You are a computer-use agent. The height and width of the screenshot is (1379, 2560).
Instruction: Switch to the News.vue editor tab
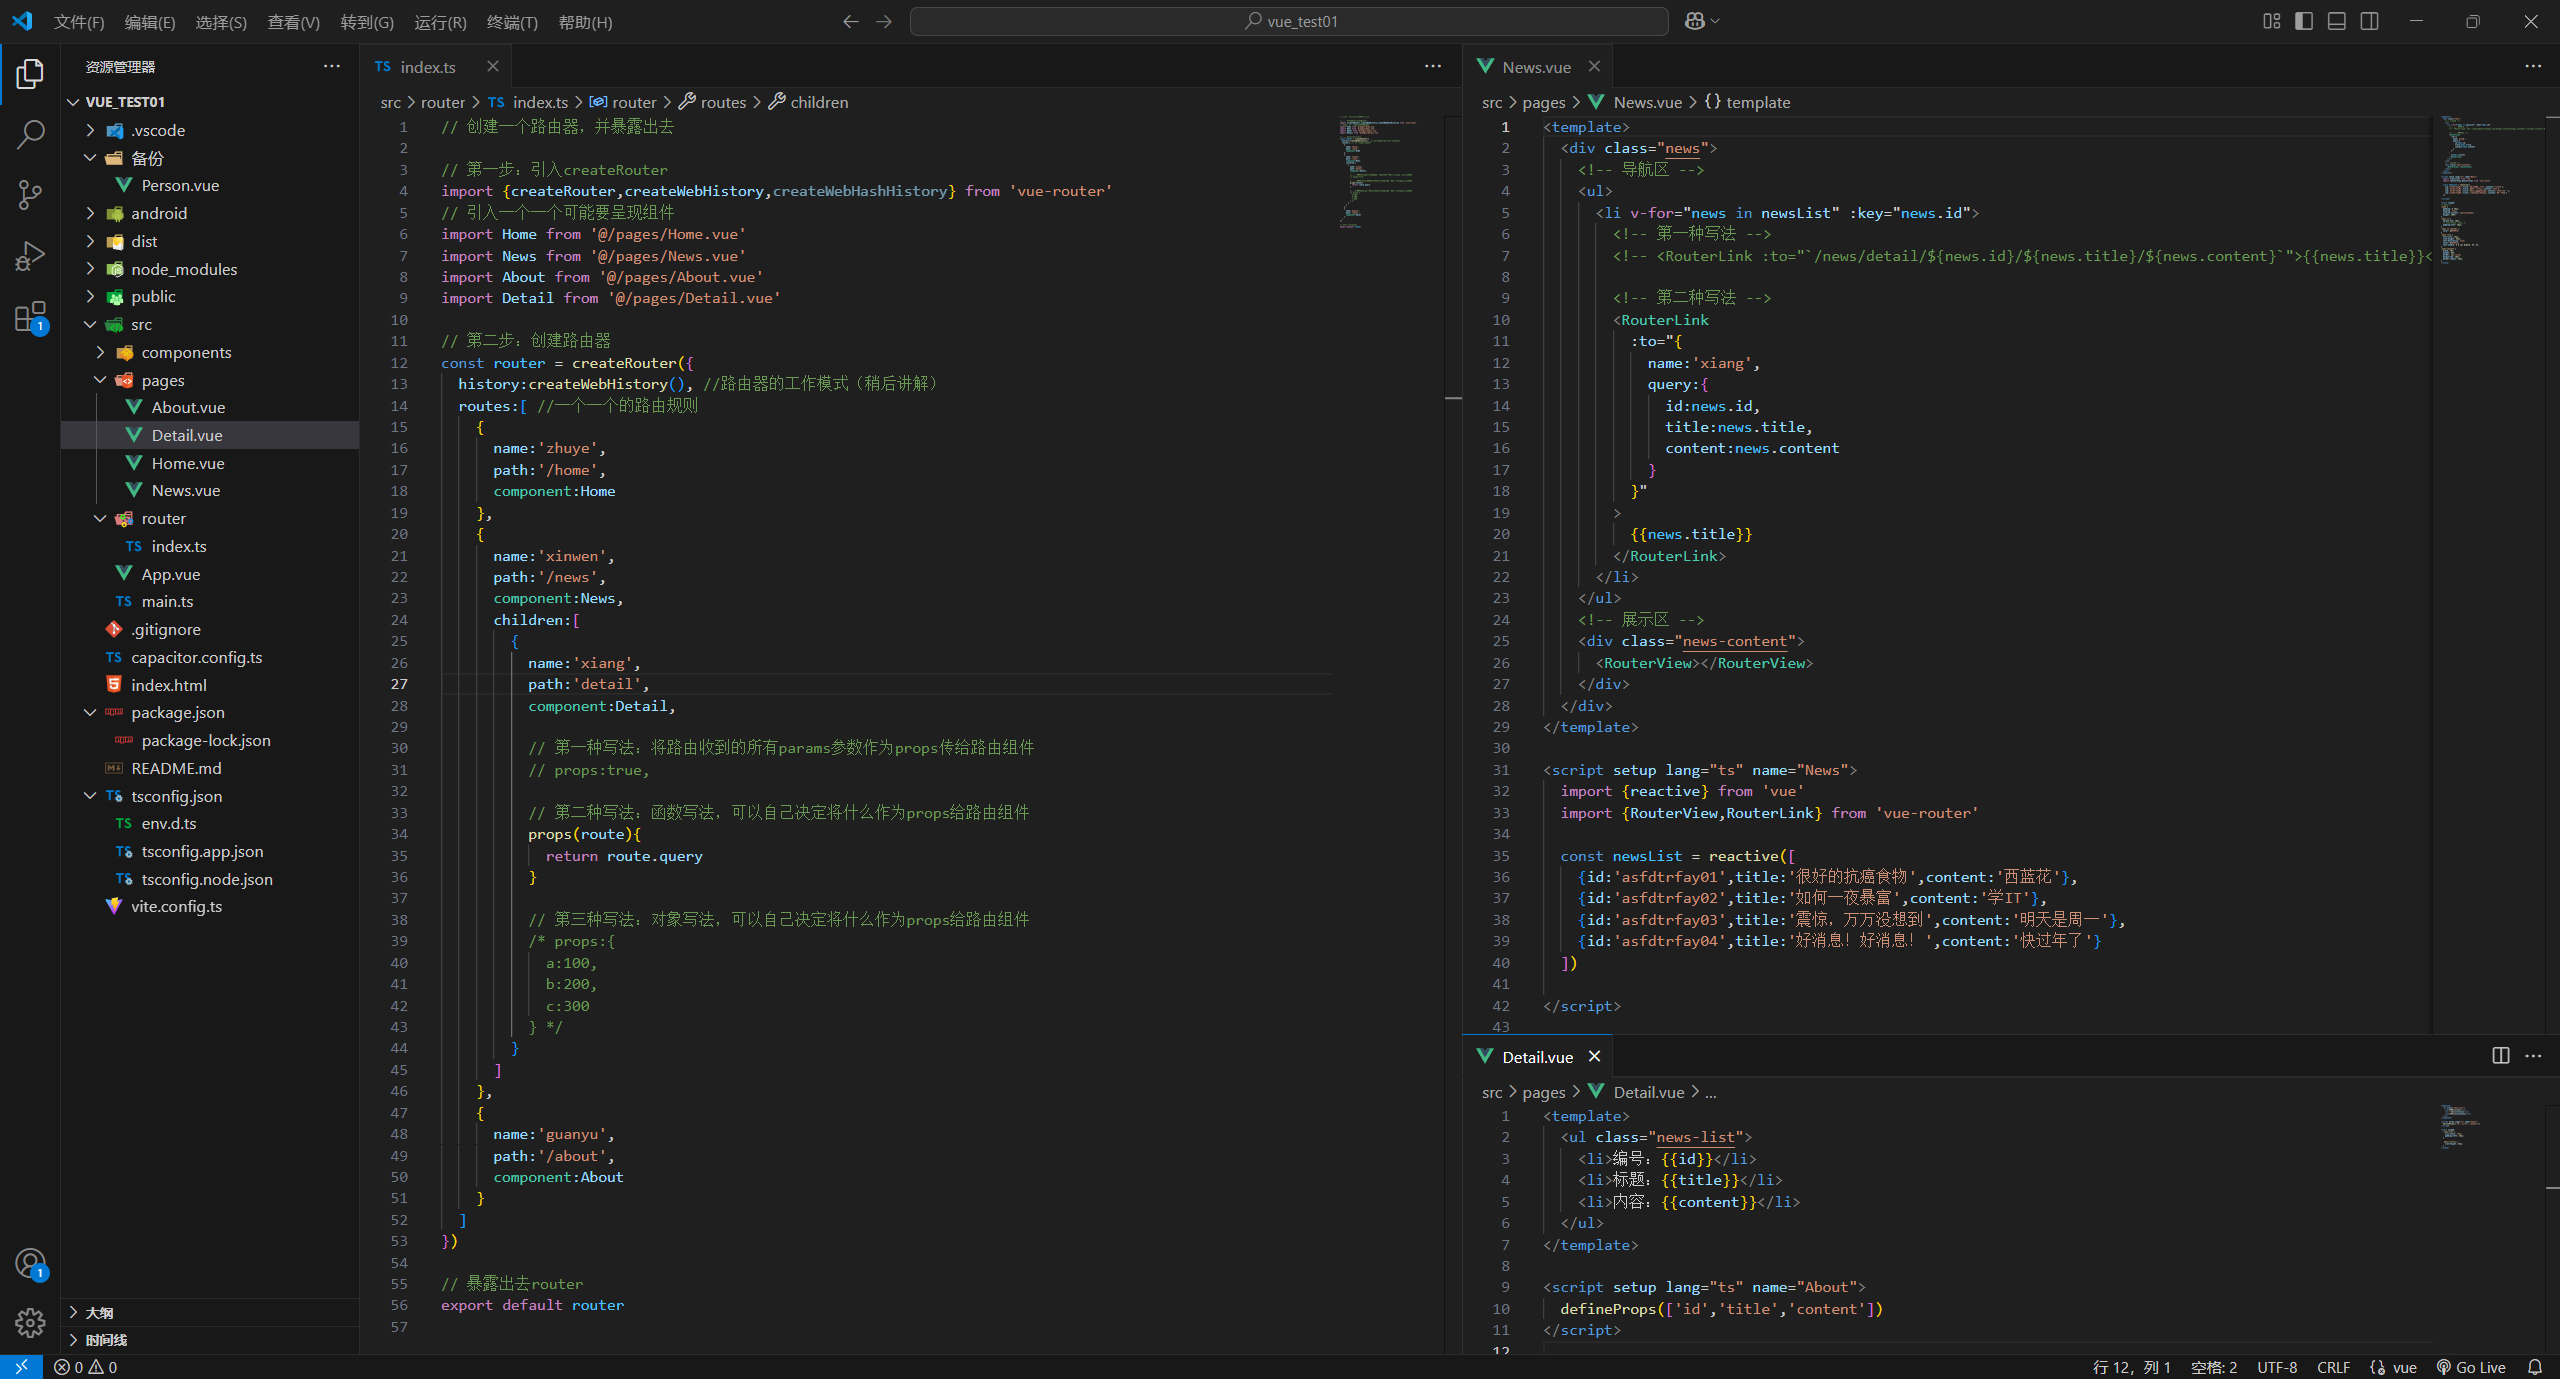(x=1536, y=67)
